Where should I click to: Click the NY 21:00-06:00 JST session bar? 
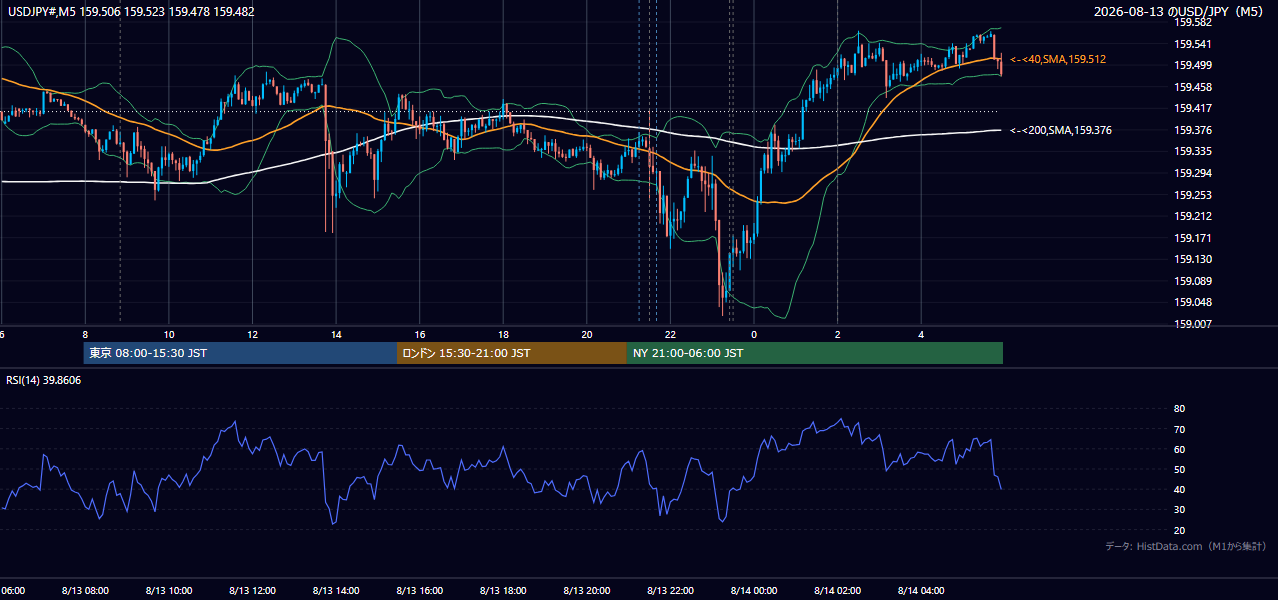tap(815, 353)
